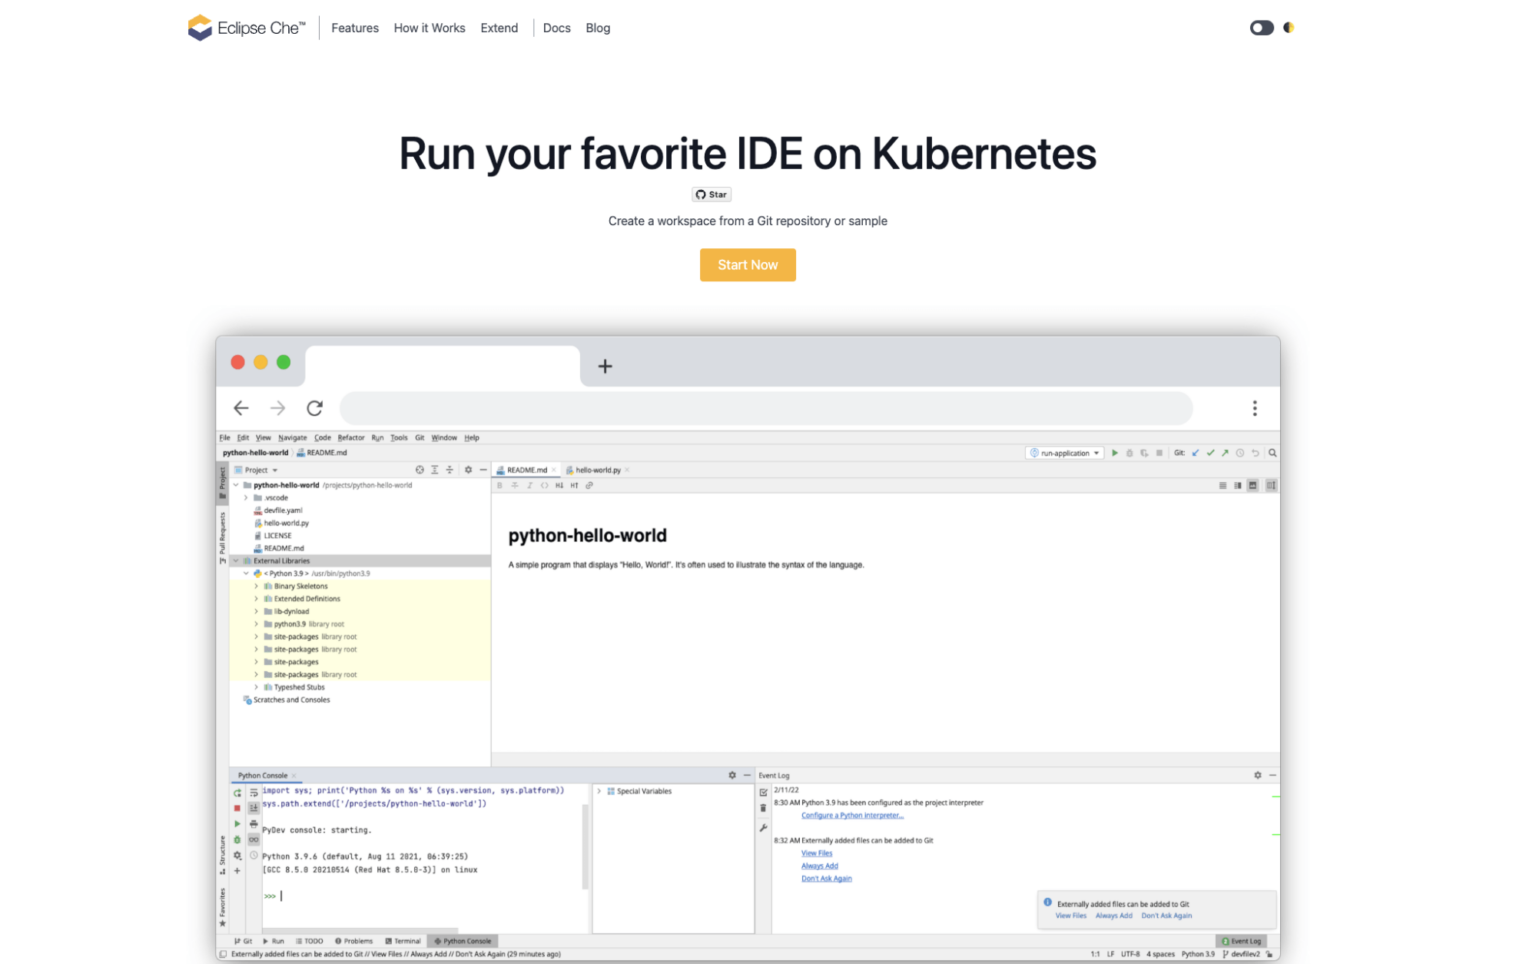Open Git update project with blue arrow icon

tap(1196, 452)
